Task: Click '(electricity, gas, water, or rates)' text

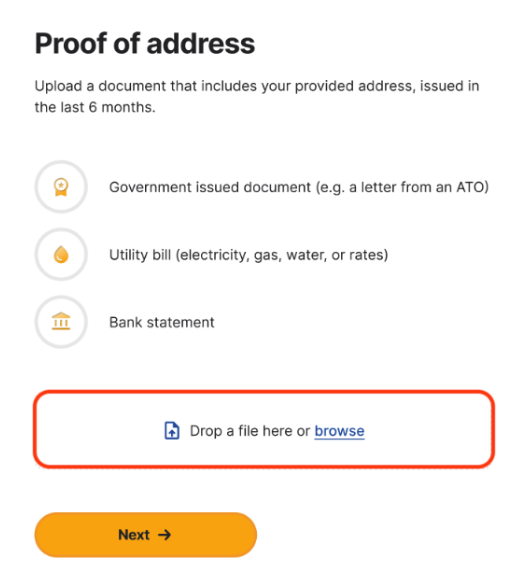Action: pos(282,255)
